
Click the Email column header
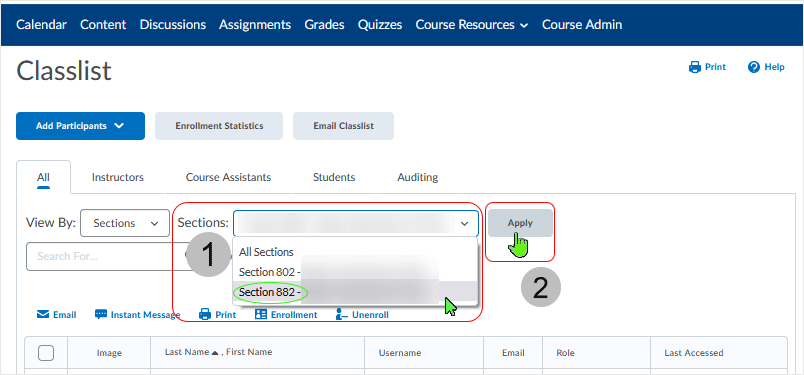(x=513, y=353)
